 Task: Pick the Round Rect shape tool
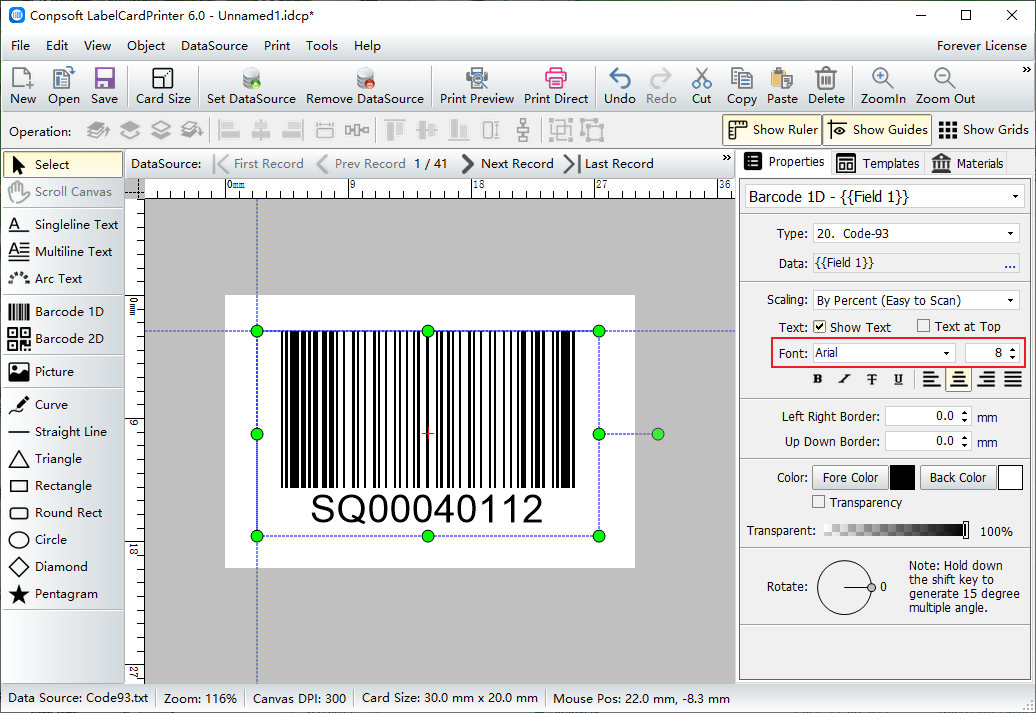pyautogui.click(x=63, y=513)
